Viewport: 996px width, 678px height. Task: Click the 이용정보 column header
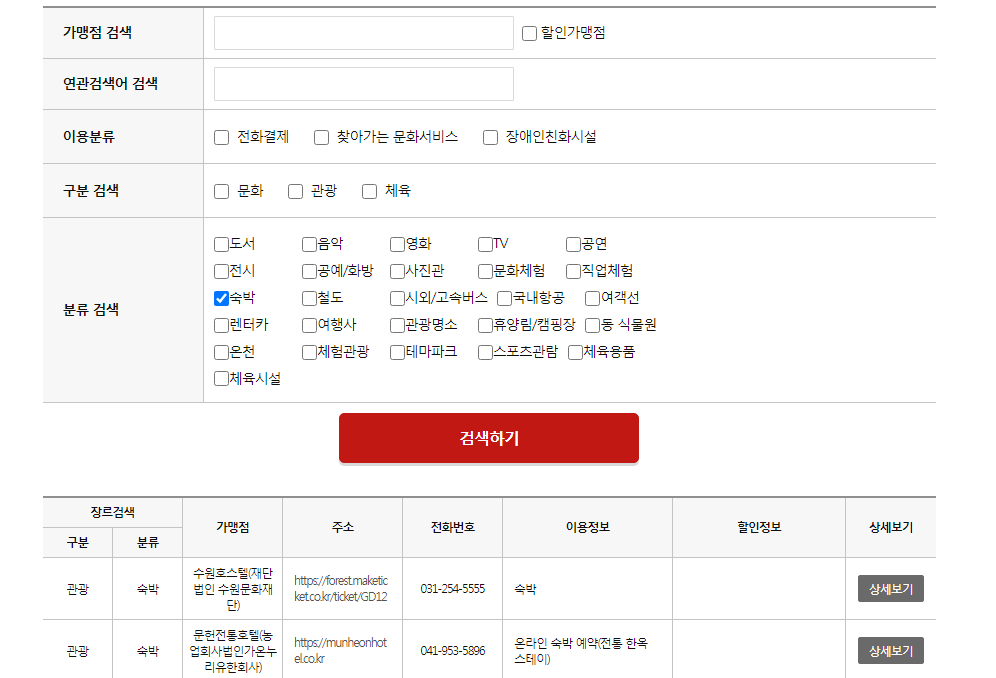(588, 527)
